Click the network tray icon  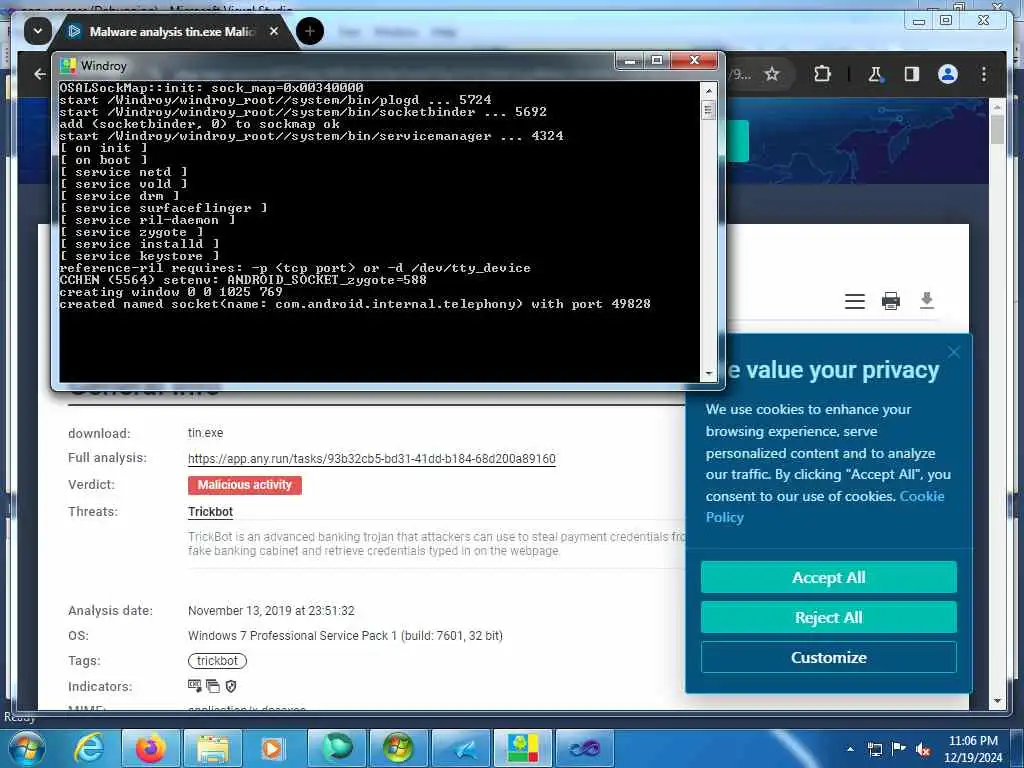[x=875, y=750]
